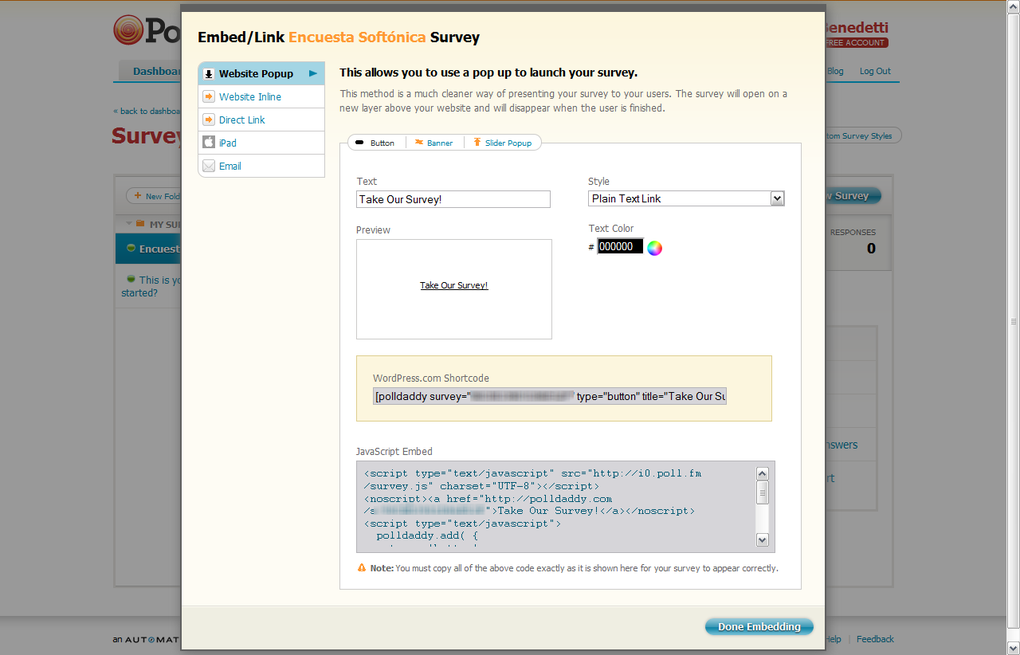The image size is (1020, 655).
Task: Click the warning triangle beside the Note
Action: coord(362,567)
